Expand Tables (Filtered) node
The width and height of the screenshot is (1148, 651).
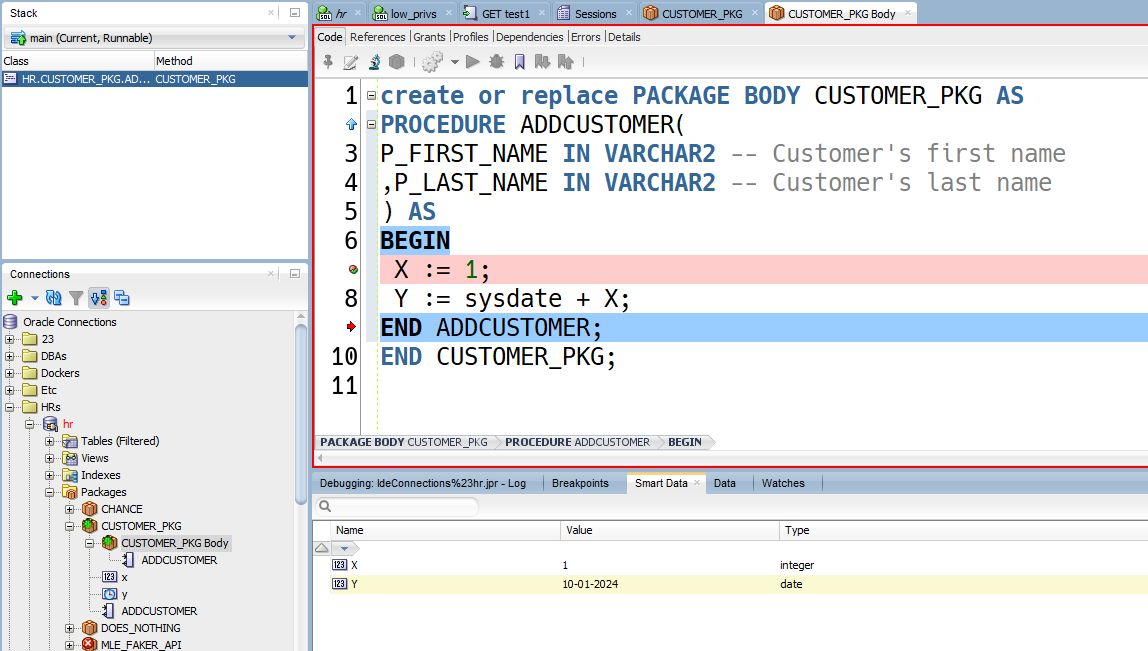coord(49,441)
